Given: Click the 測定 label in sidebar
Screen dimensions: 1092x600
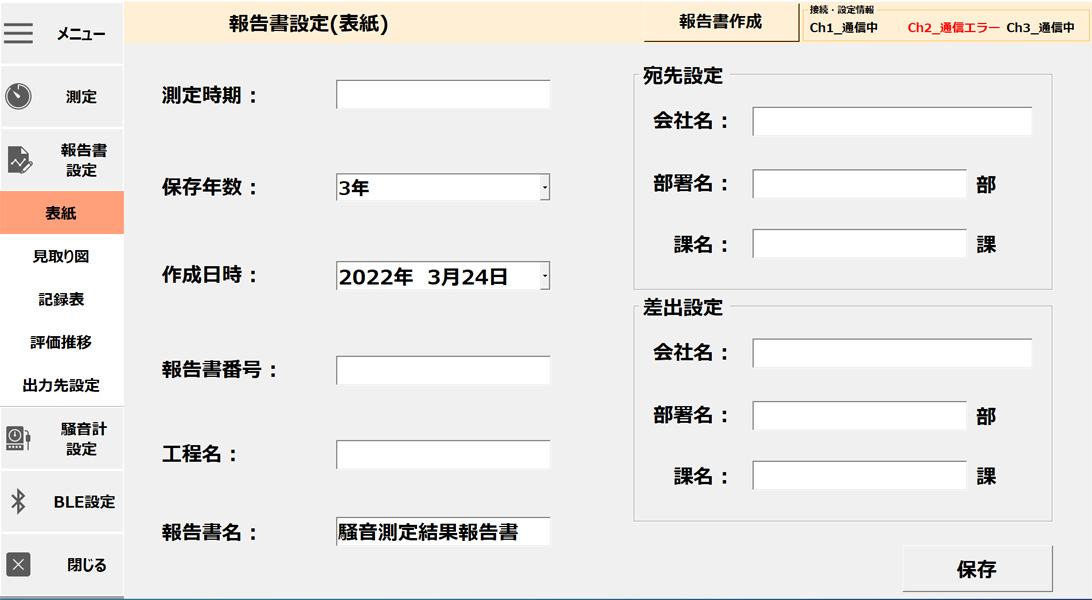Looking at the screenshot, I should [81, 97].
